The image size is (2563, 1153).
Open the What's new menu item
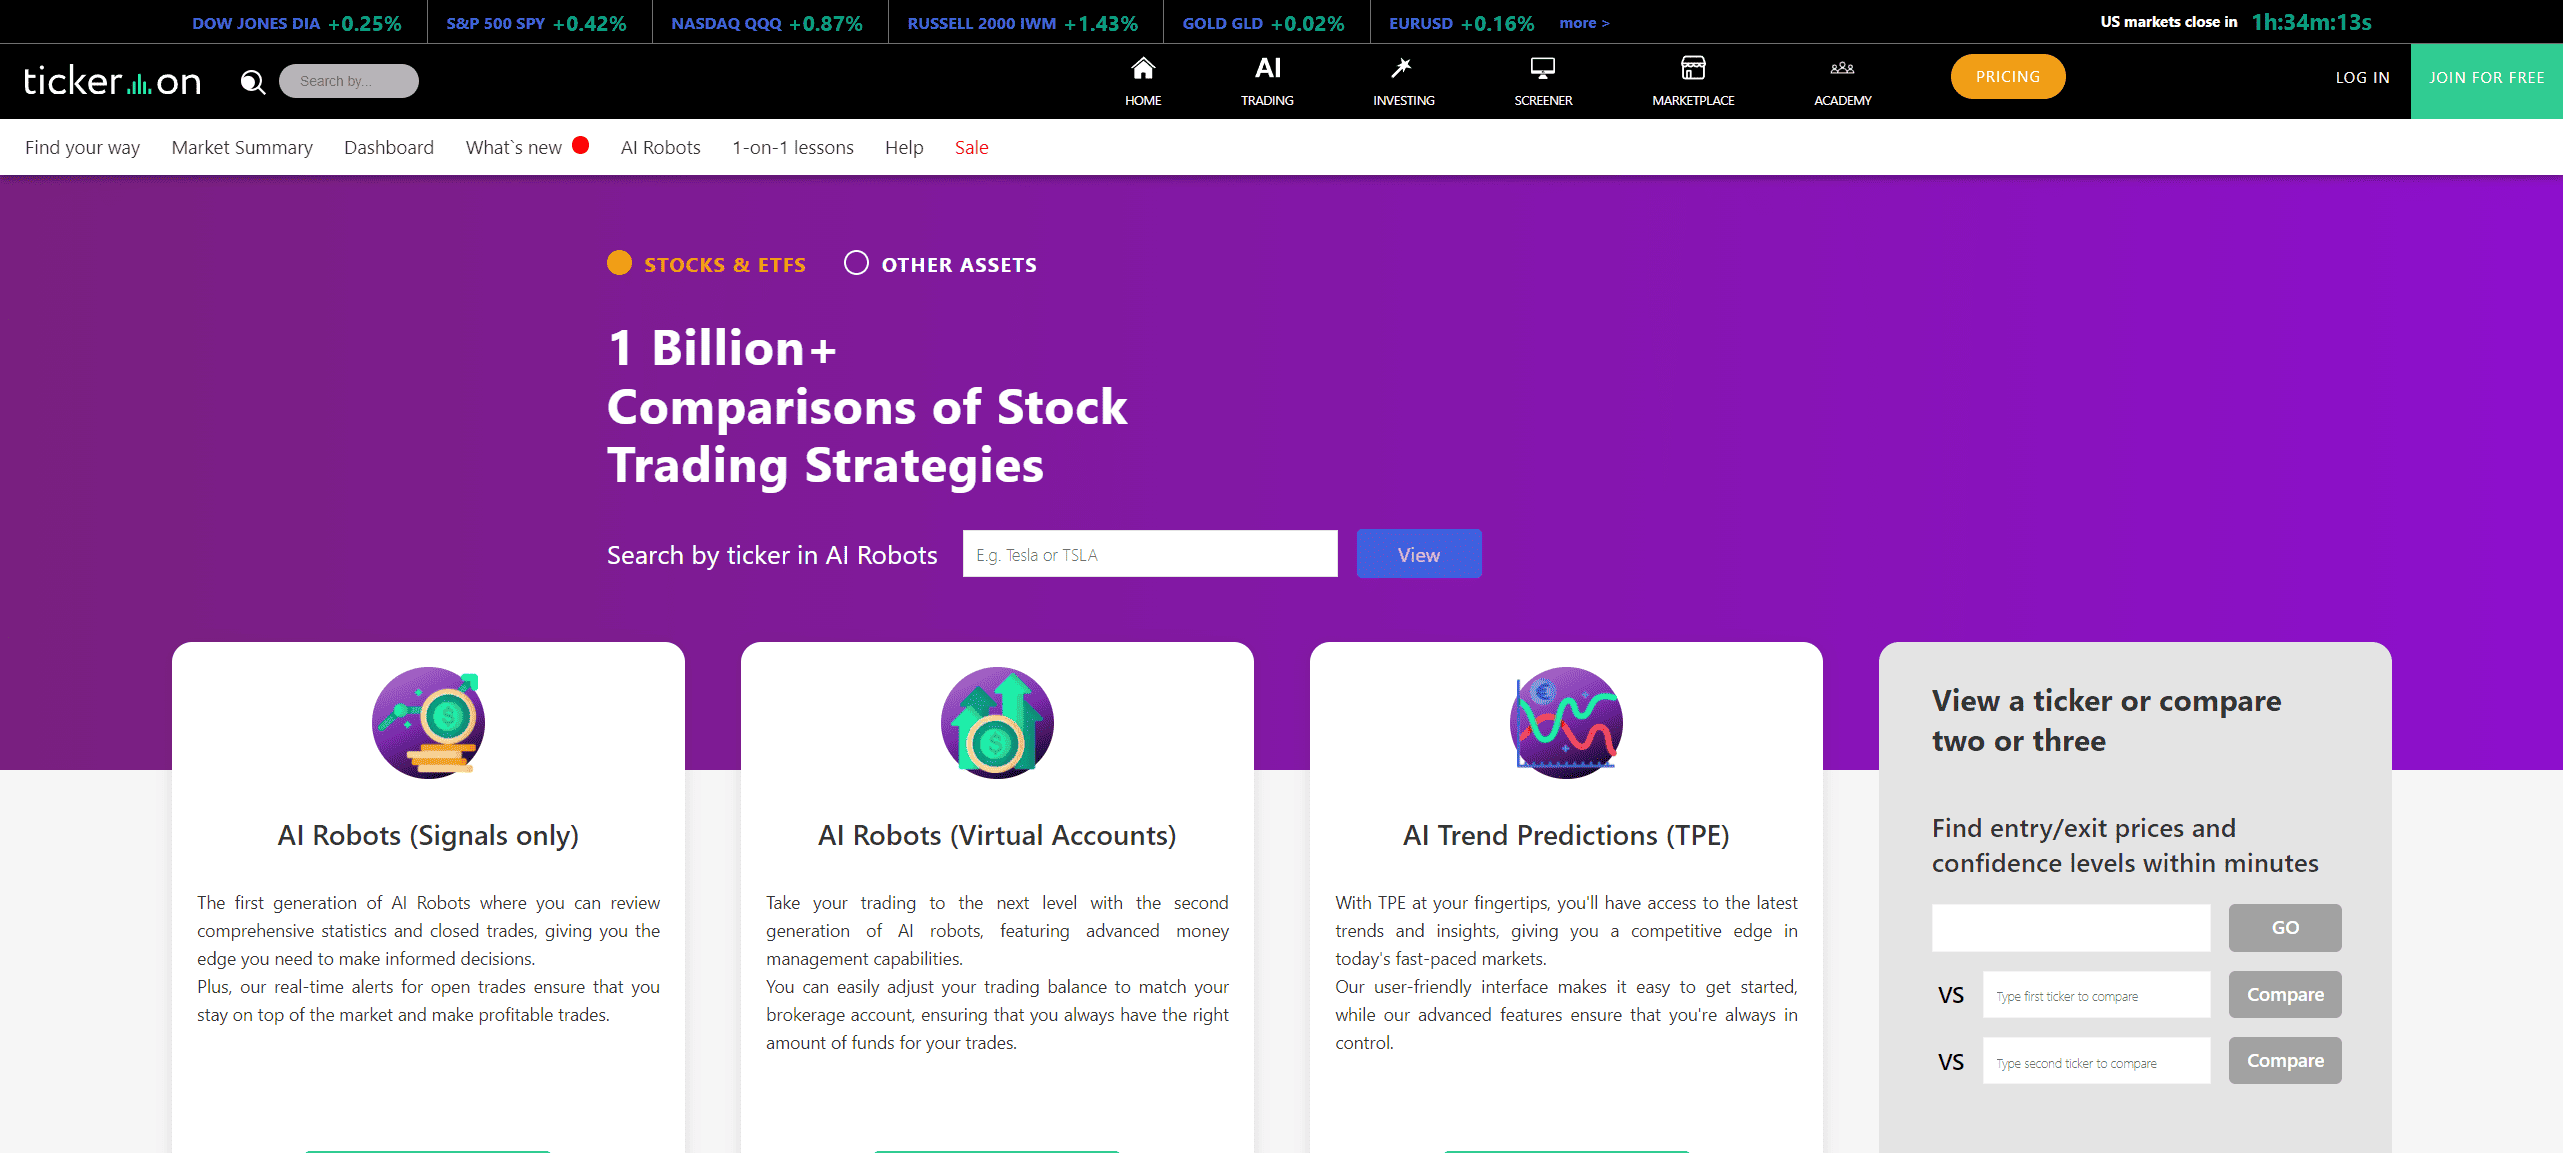click(x=514, y=148)
